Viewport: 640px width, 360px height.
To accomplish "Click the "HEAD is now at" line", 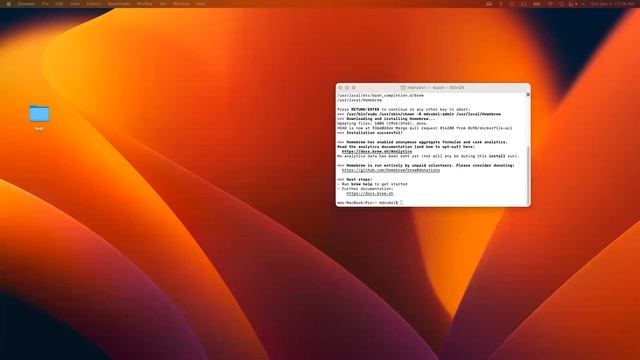I will 424,128.
